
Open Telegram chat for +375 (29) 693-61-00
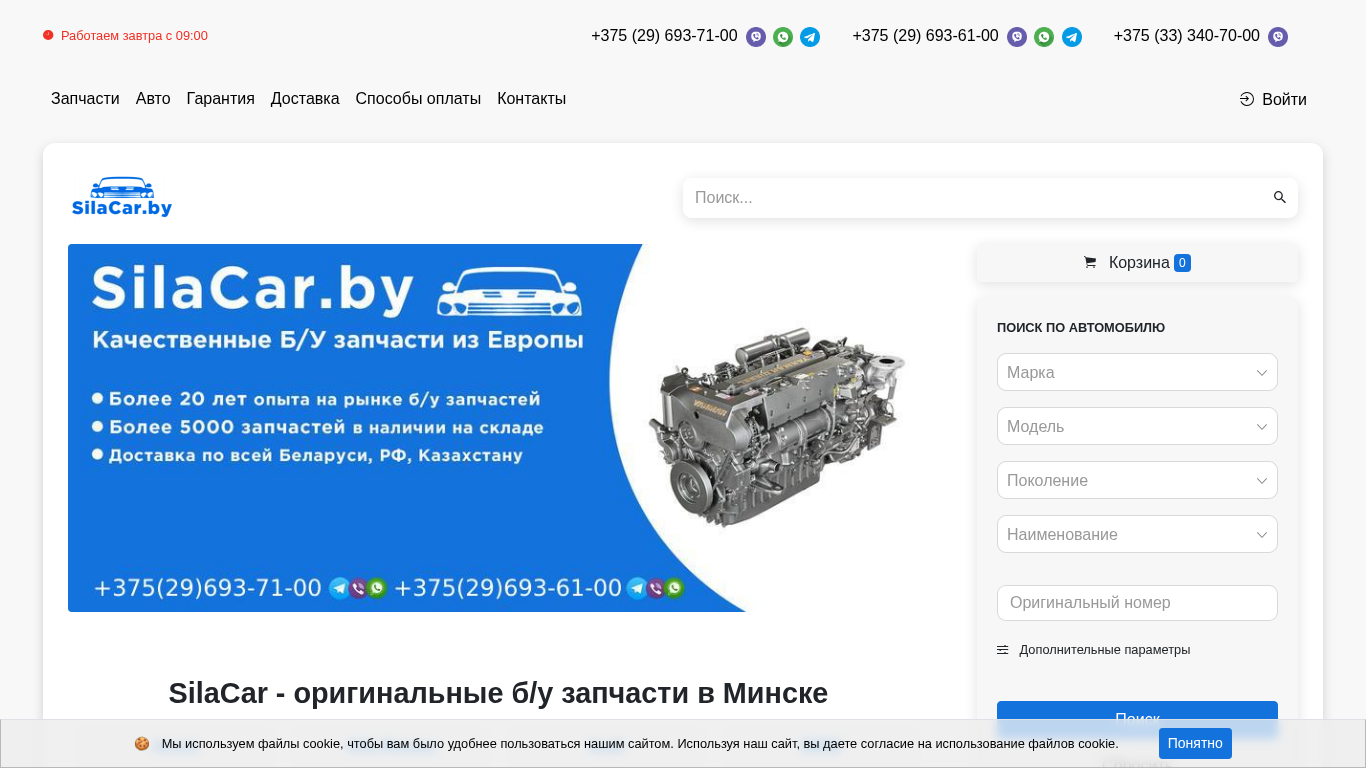(1072, 37)
